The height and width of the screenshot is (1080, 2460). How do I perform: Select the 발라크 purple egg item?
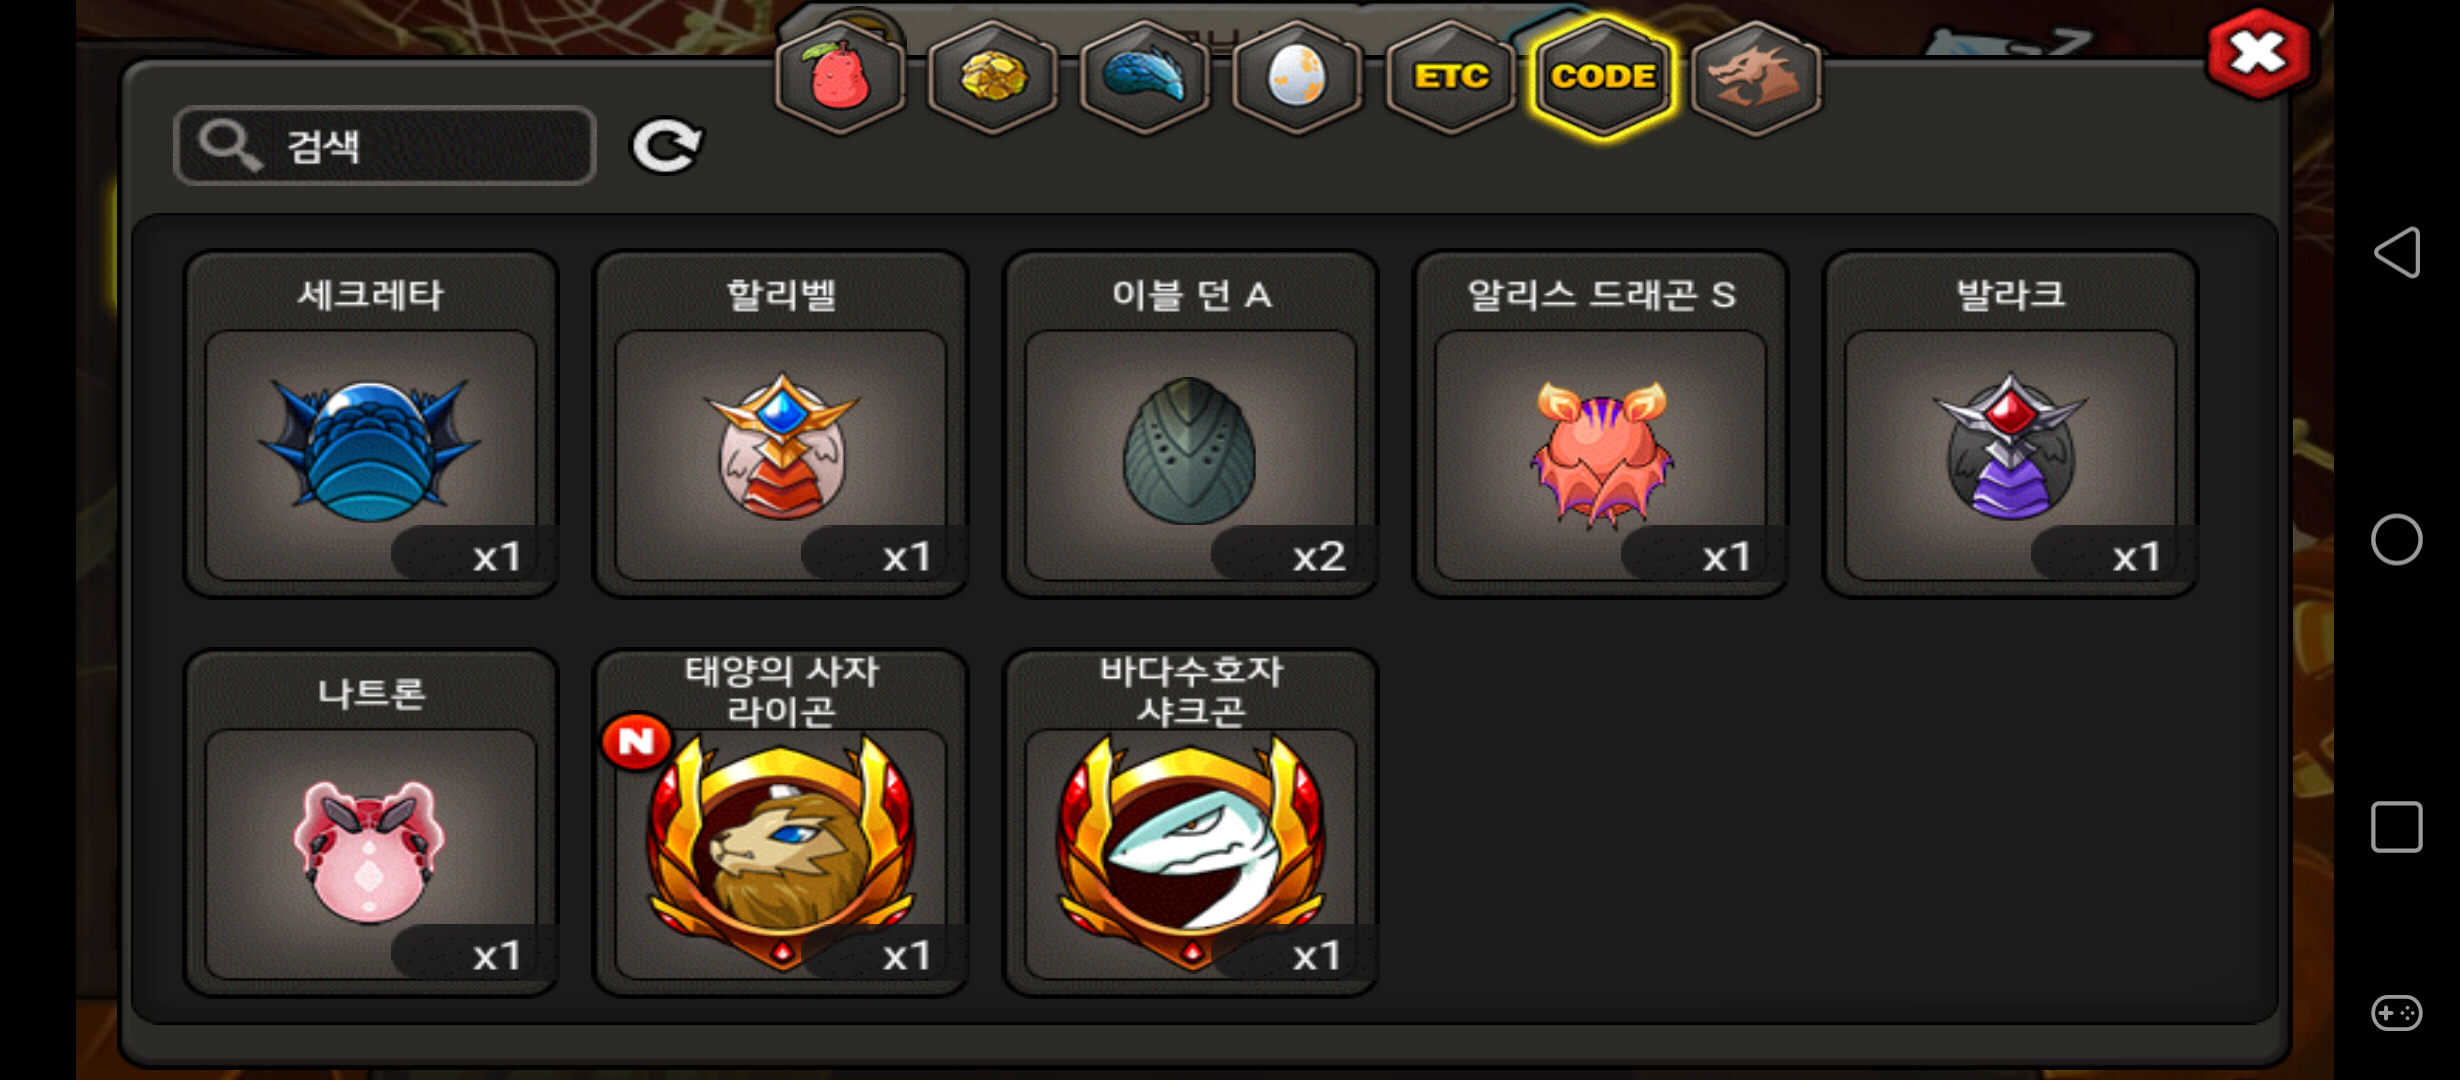click(2011, 424)
